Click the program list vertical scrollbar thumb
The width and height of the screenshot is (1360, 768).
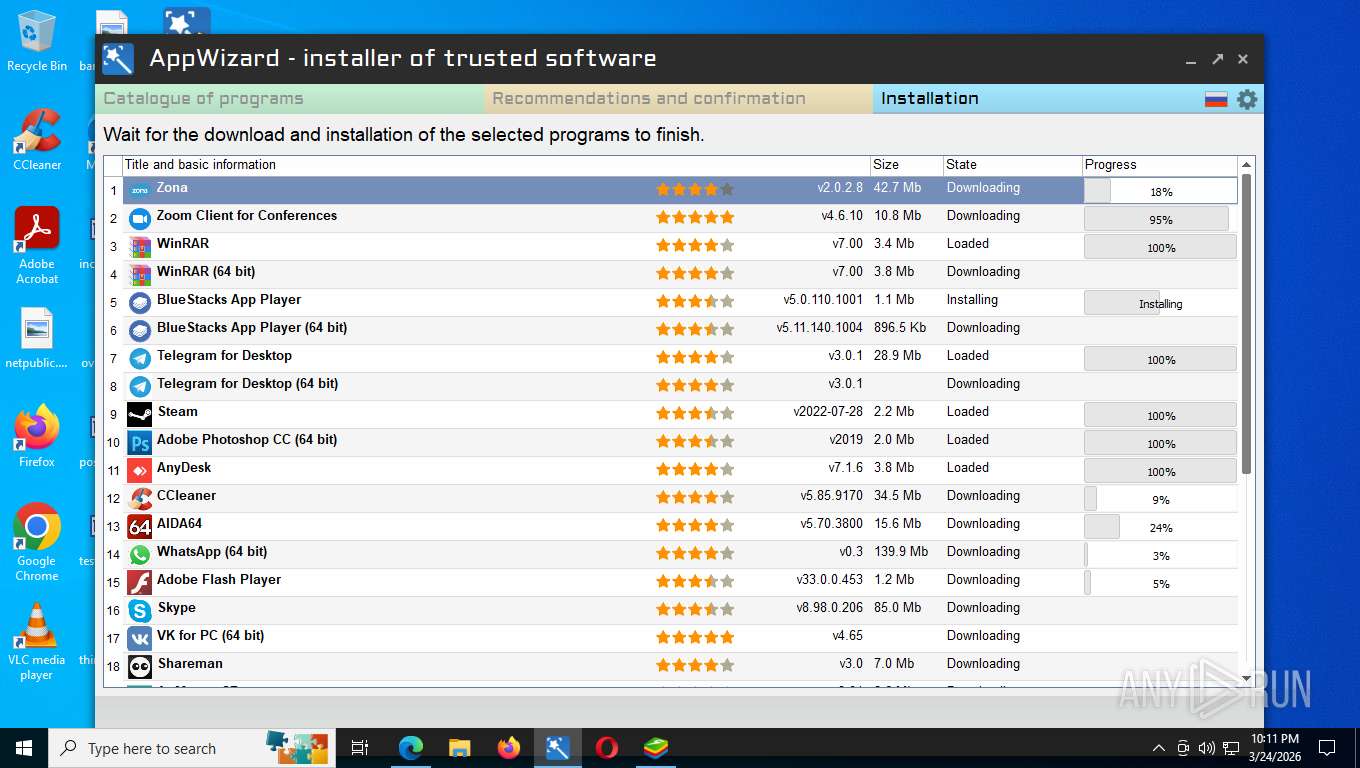pos(1246,324)
